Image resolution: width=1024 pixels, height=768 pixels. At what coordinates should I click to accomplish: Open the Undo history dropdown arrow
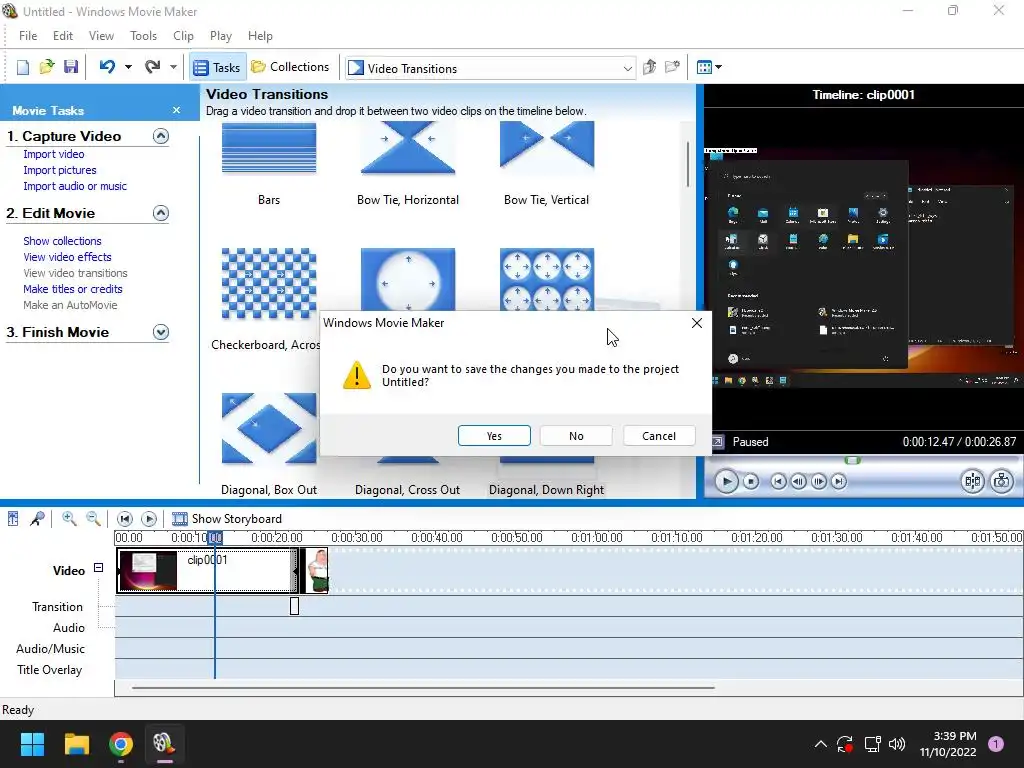coord(129,67)
